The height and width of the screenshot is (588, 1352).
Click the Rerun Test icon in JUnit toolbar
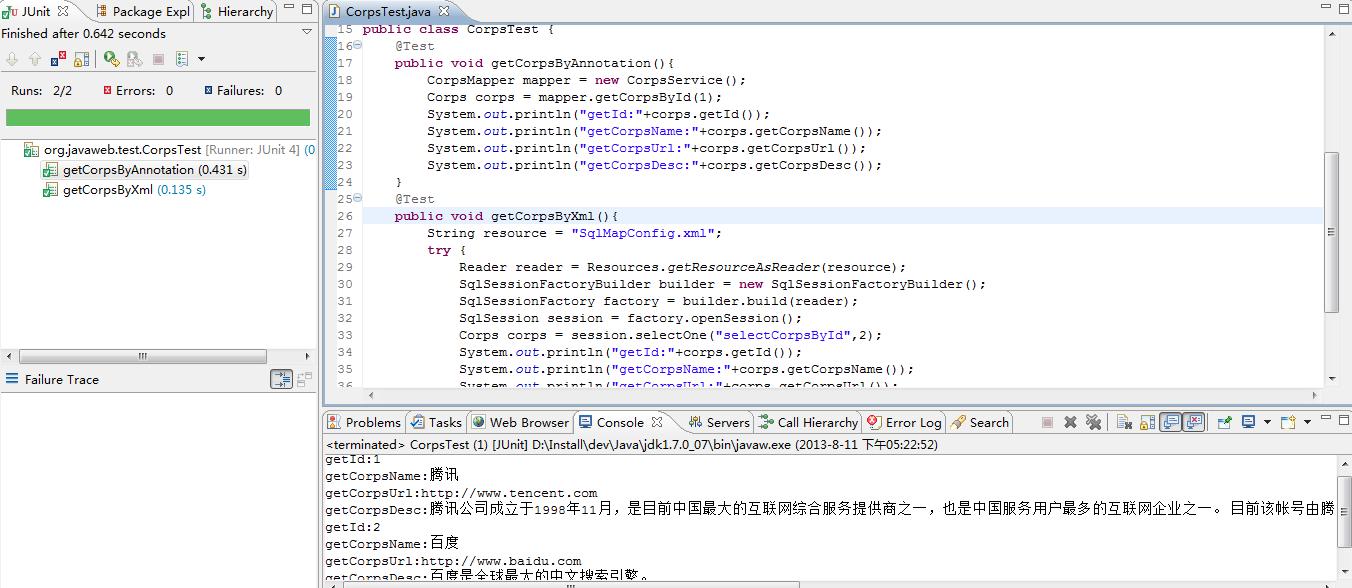tap(111, 60)
